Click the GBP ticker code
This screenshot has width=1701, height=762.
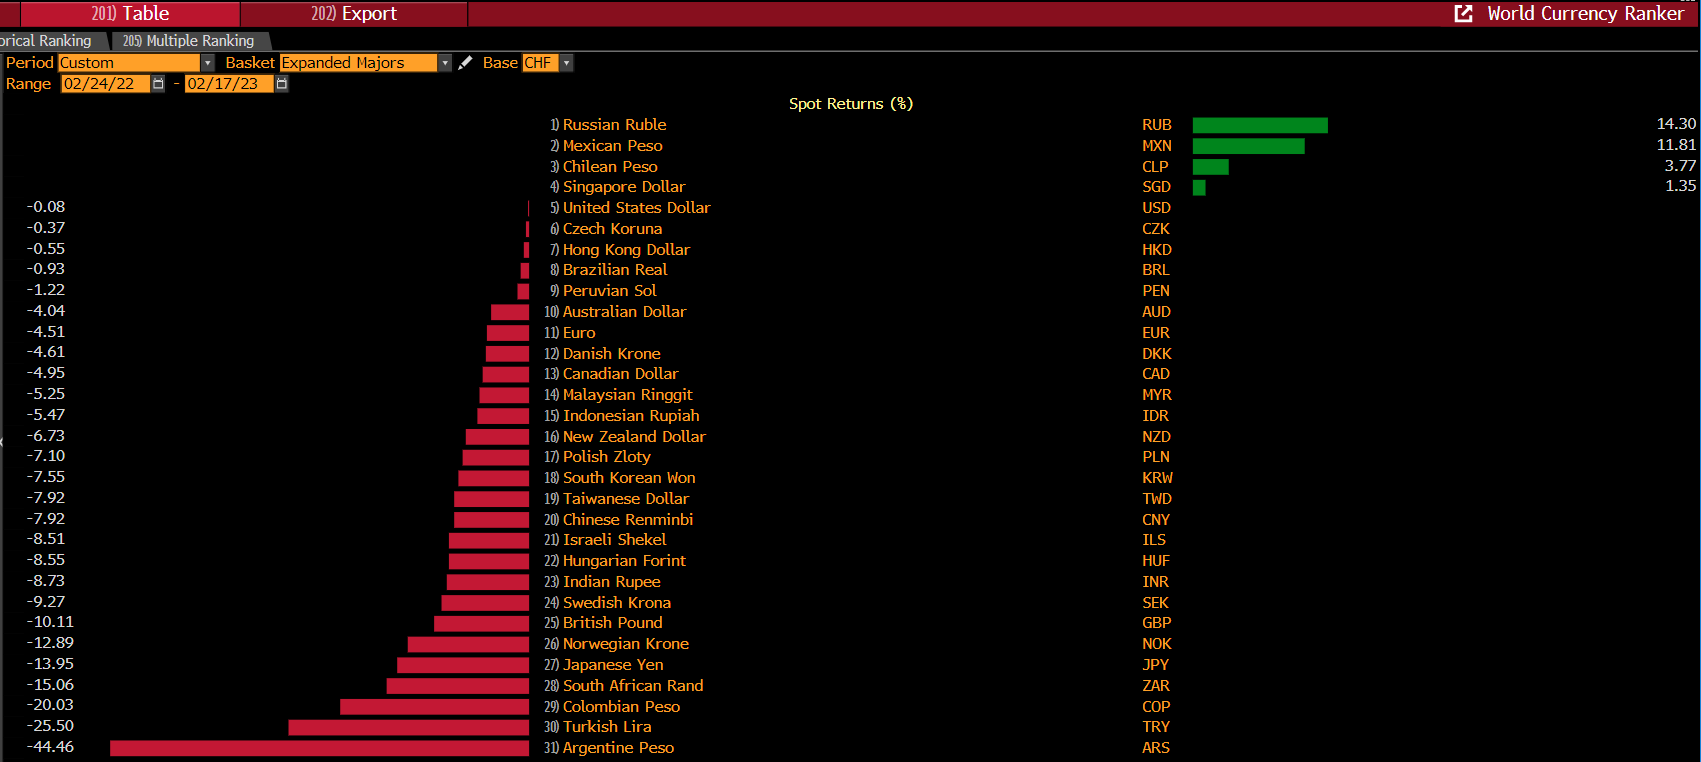coord(1157,623)
